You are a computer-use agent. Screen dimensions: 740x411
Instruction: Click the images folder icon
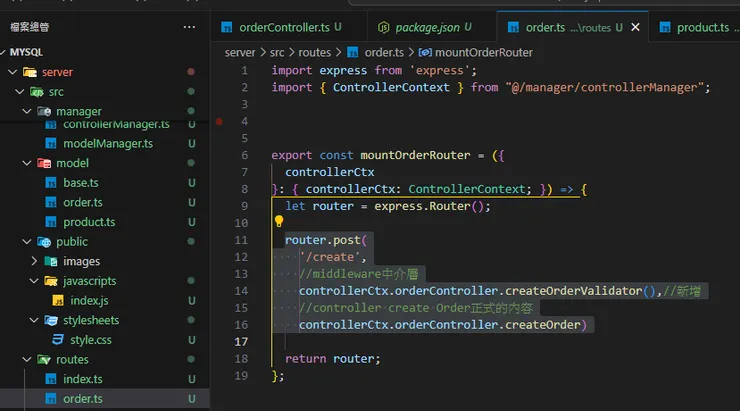[x=51, y=261]
